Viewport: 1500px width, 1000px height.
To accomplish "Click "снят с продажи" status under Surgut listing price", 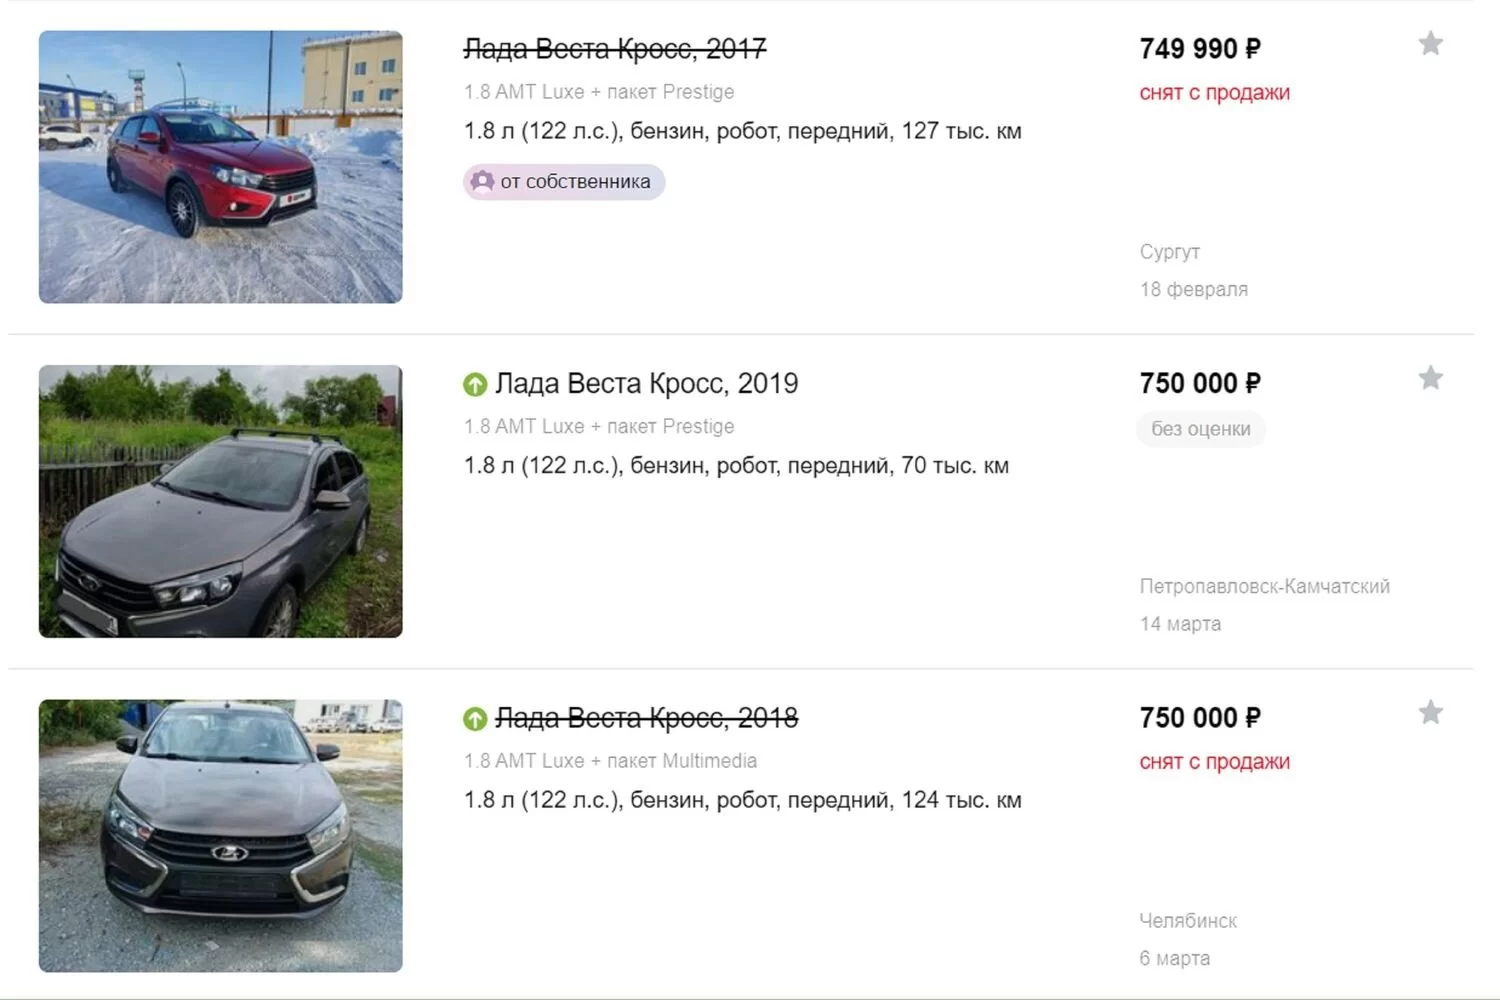I will (x=1214, y=93).
